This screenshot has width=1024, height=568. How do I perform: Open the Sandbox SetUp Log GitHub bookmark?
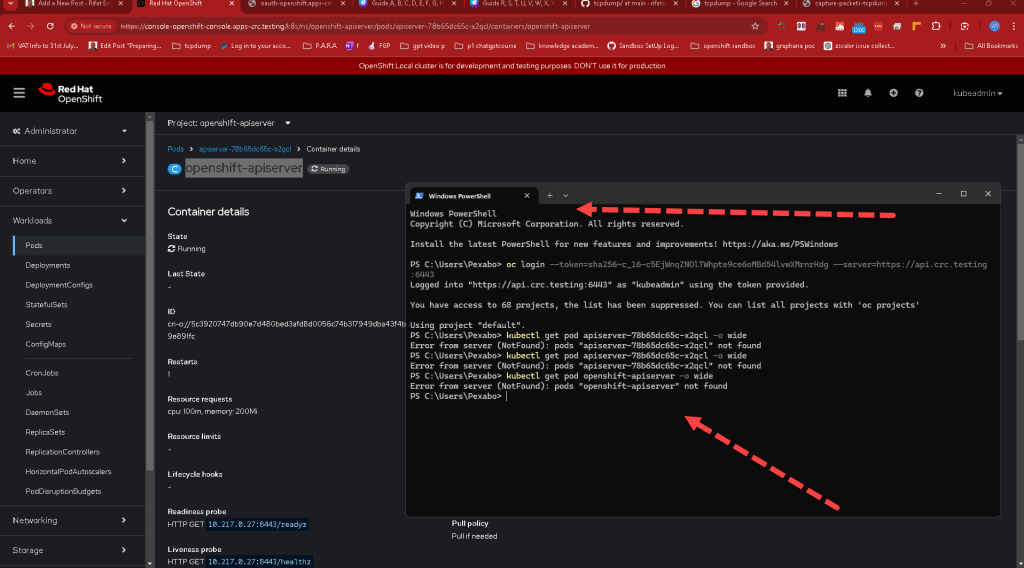click(x=643, y=46)
